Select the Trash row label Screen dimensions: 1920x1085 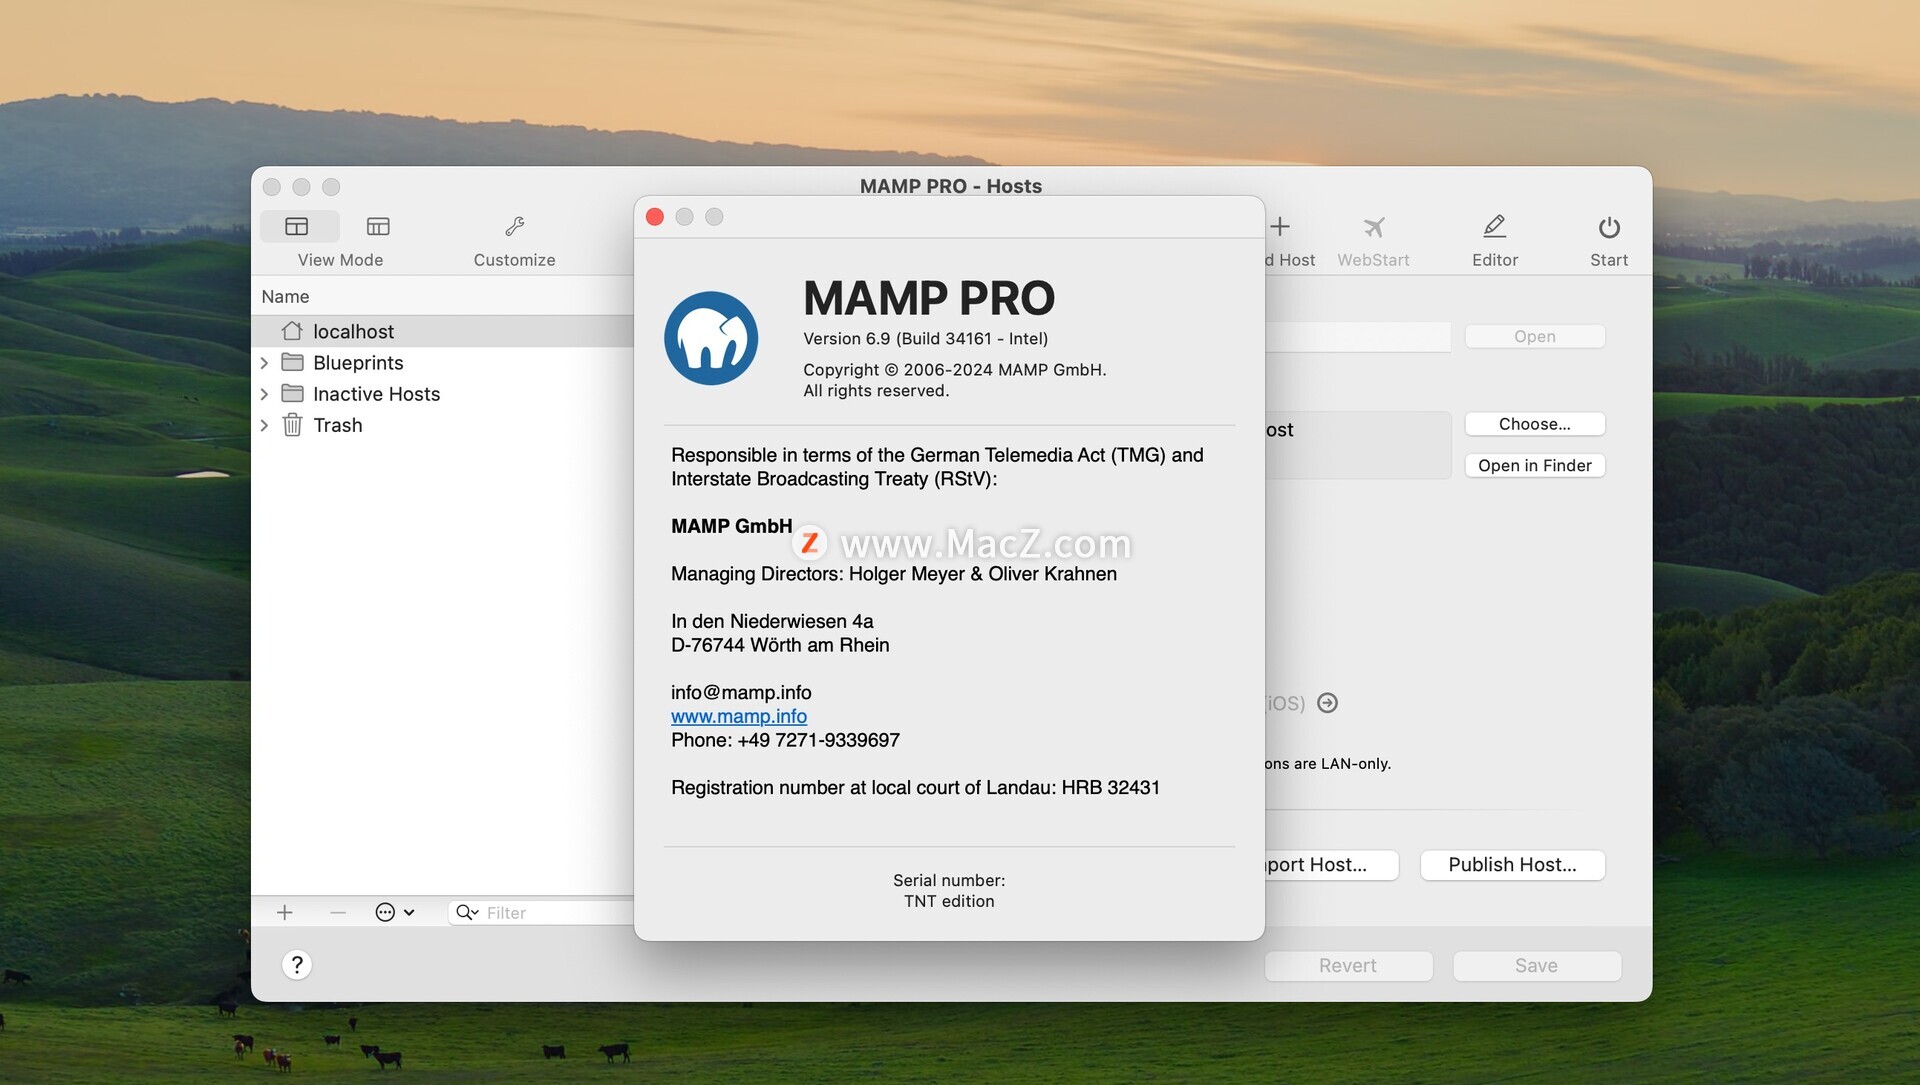tap(338, 425)
